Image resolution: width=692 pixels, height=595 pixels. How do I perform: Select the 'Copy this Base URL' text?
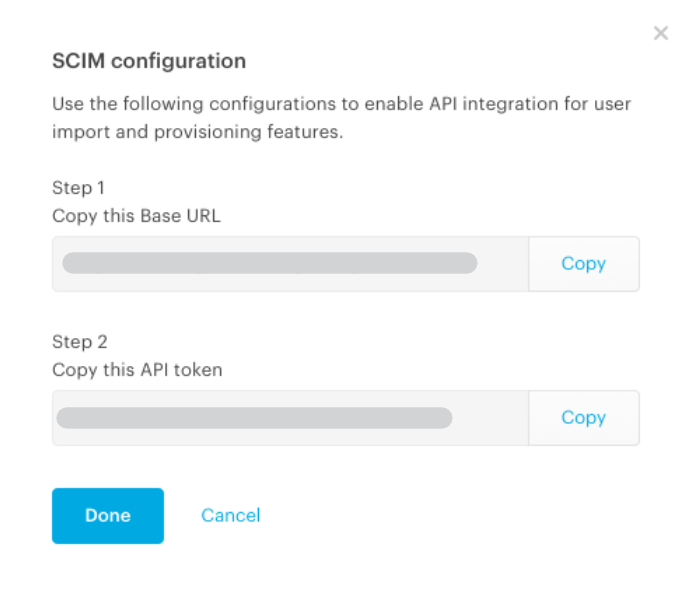pyautogui.click(x=136, y=216)
